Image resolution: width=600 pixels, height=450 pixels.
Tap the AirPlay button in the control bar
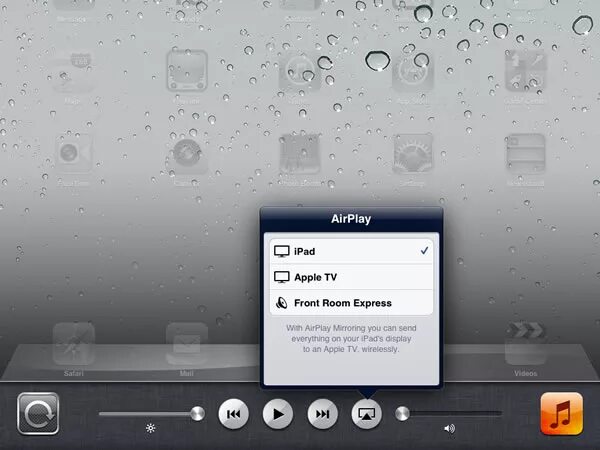[367, 414]
